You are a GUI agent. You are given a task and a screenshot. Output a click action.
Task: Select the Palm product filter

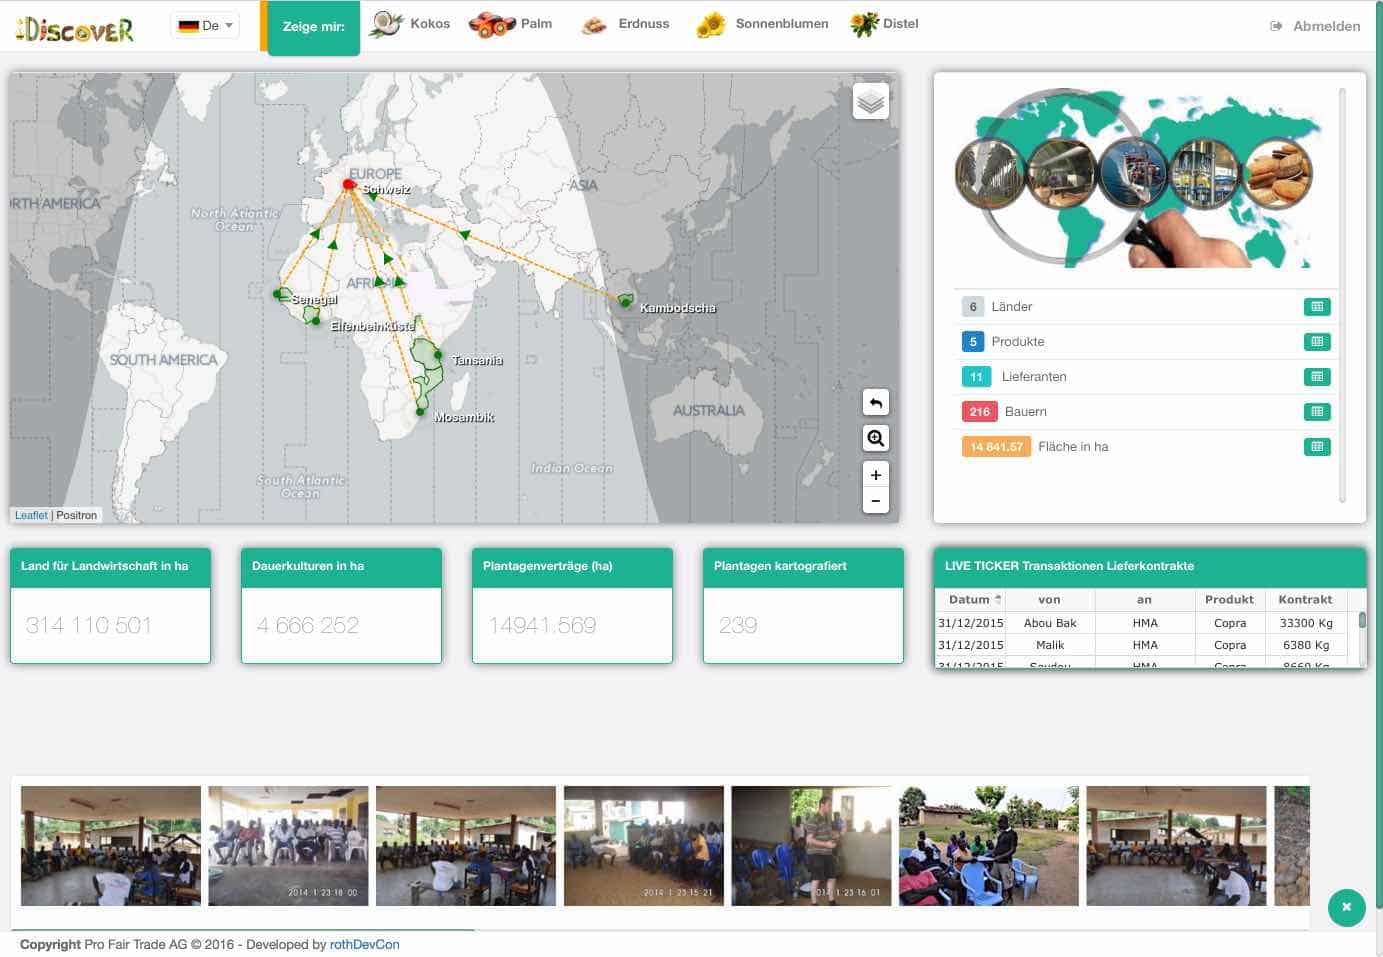pyautogui.click(x=511, y=24)
